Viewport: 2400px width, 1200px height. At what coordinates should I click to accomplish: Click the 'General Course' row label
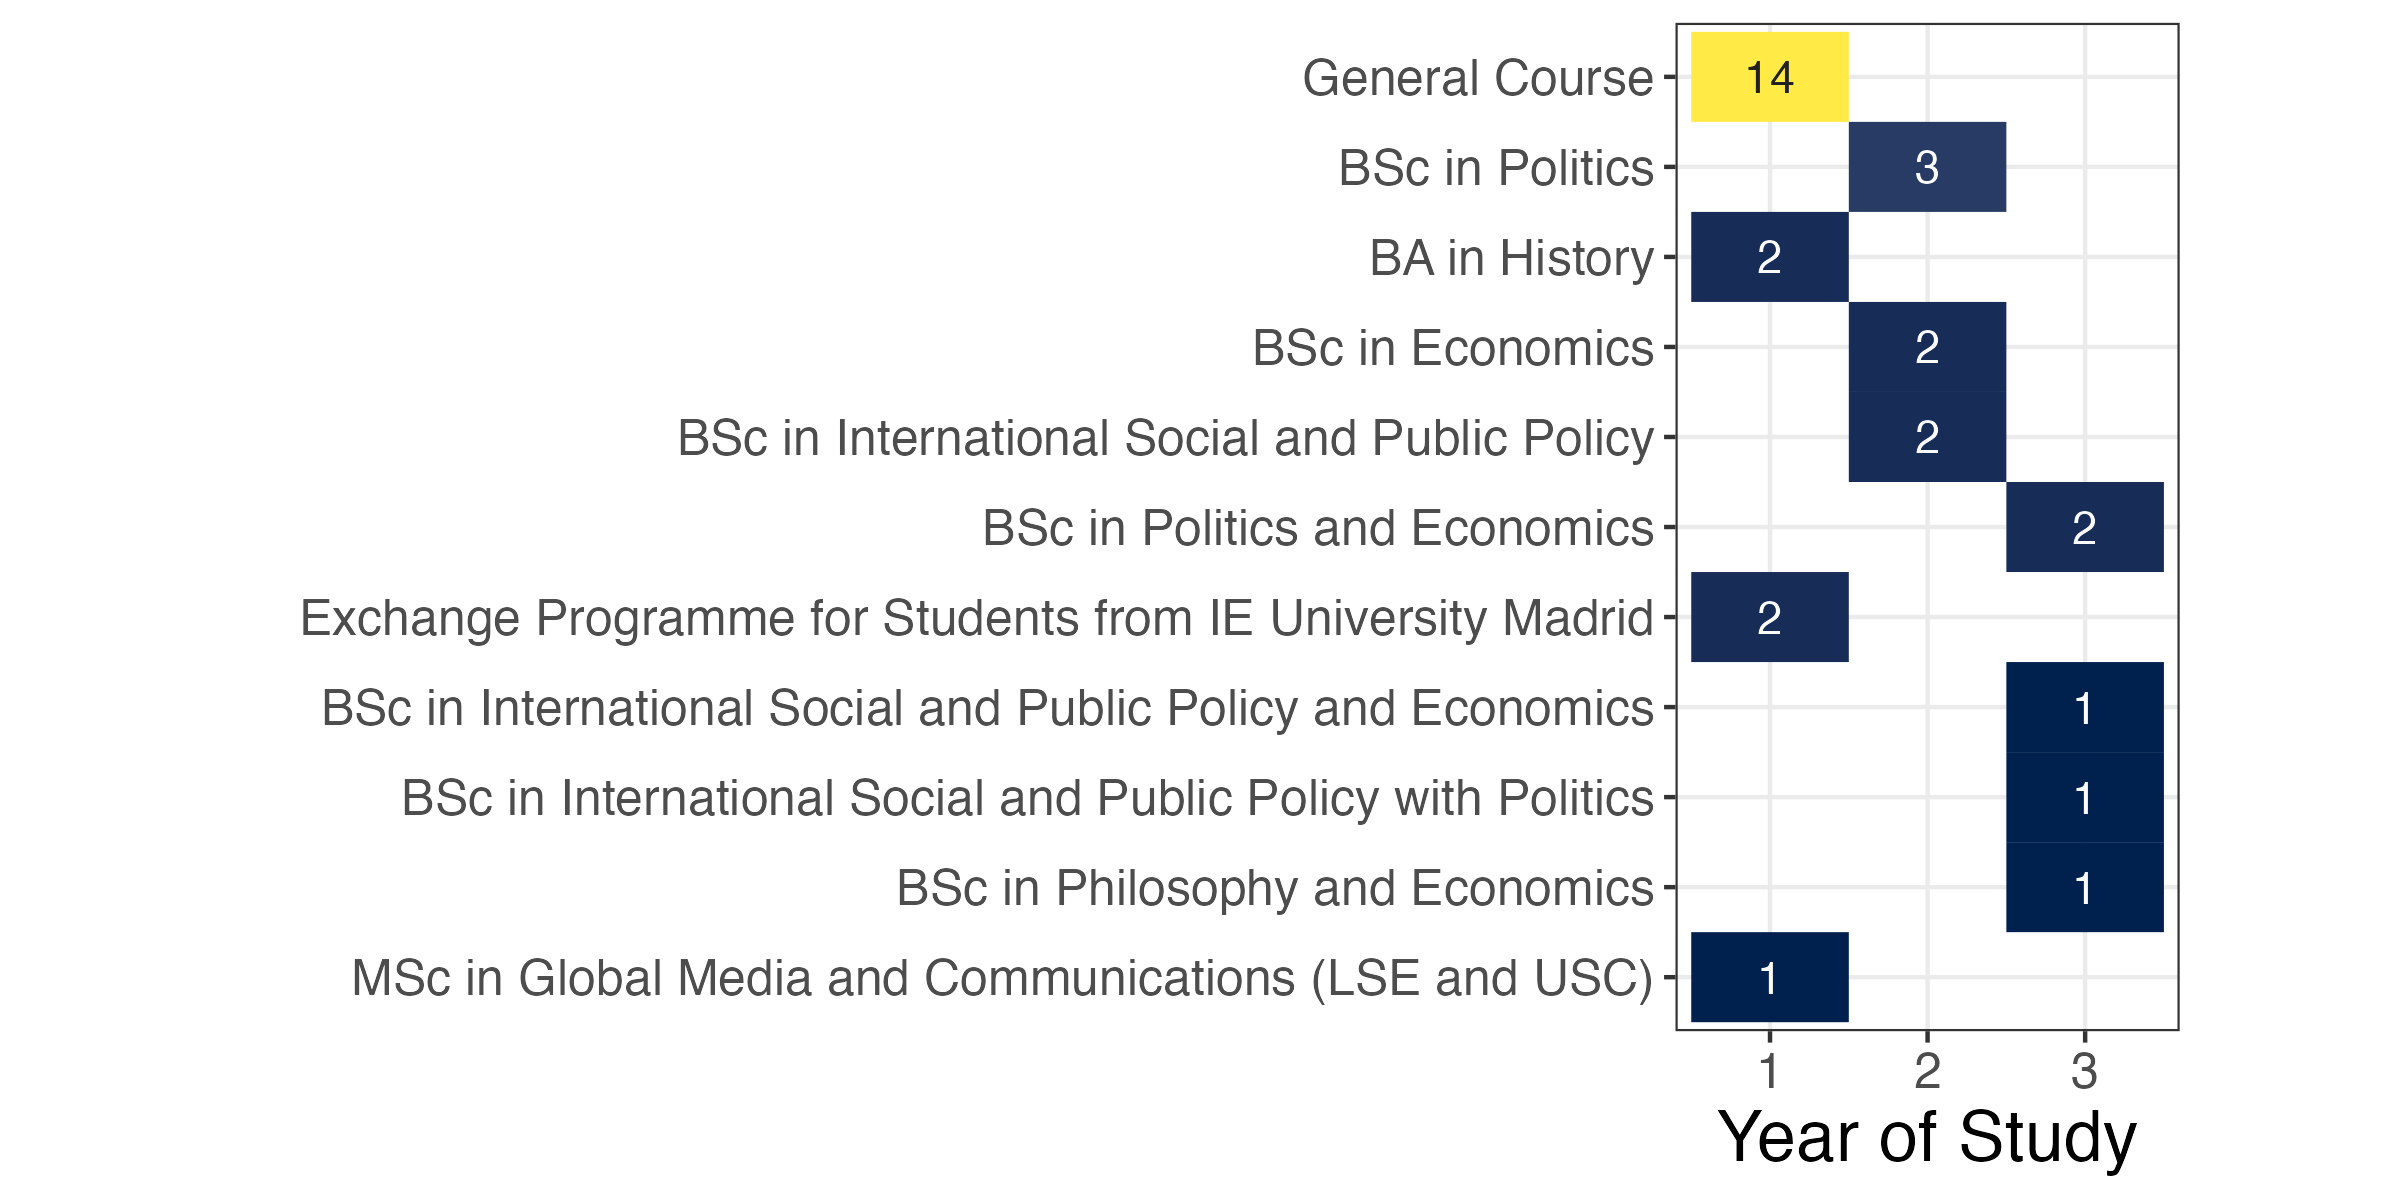tap(1477, 78)
